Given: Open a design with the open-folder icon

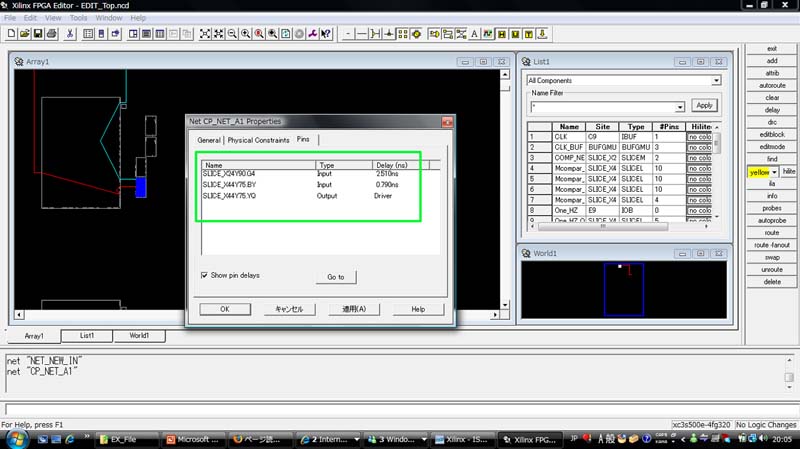Looking at the screenshot, I should point(24,34).
